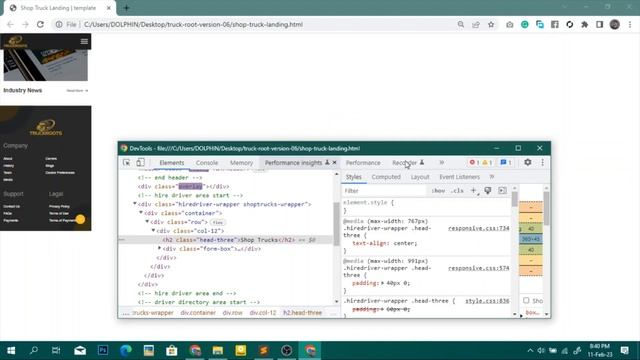The height and width of the screenshot is (360, 640).
Task: Collapse the container div node
Action: pyautogui.click(x=141, y=213)
